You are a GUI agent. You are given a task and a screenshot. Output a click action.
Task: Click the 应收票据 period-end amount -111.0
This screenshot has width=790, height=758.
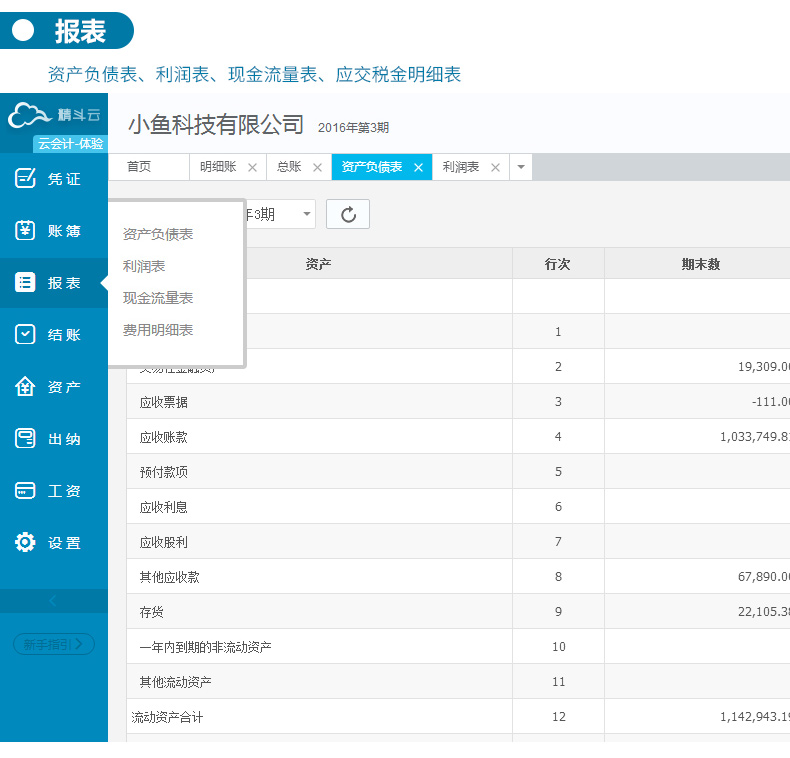[x=771, y=402]
